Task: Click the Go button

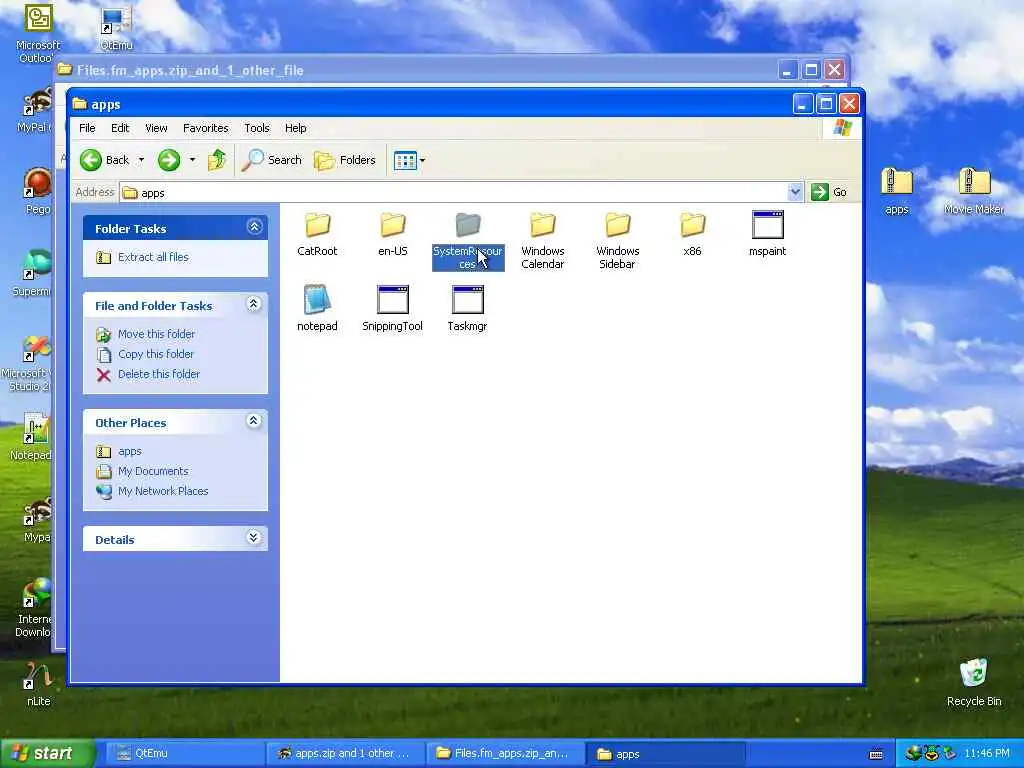Action: coord(829,192)
